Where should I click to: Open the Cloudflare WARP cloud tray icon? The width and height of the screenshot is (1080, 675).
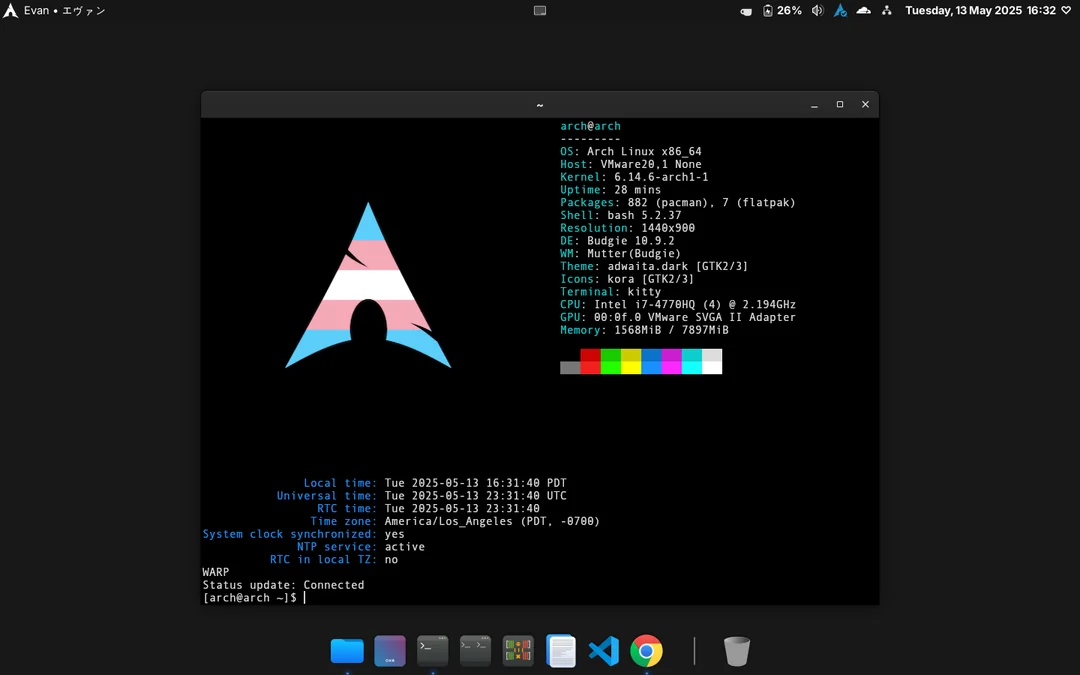point(863,11)
